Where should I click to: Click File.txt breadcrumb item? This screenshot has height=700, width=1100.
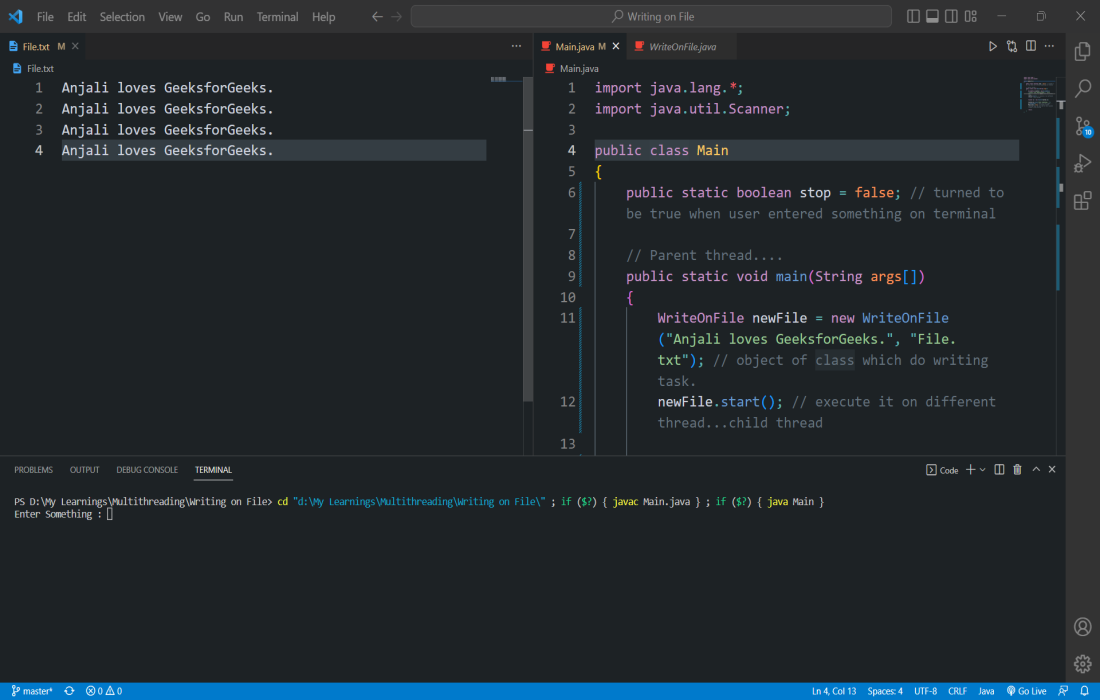(x=34, y=69)
